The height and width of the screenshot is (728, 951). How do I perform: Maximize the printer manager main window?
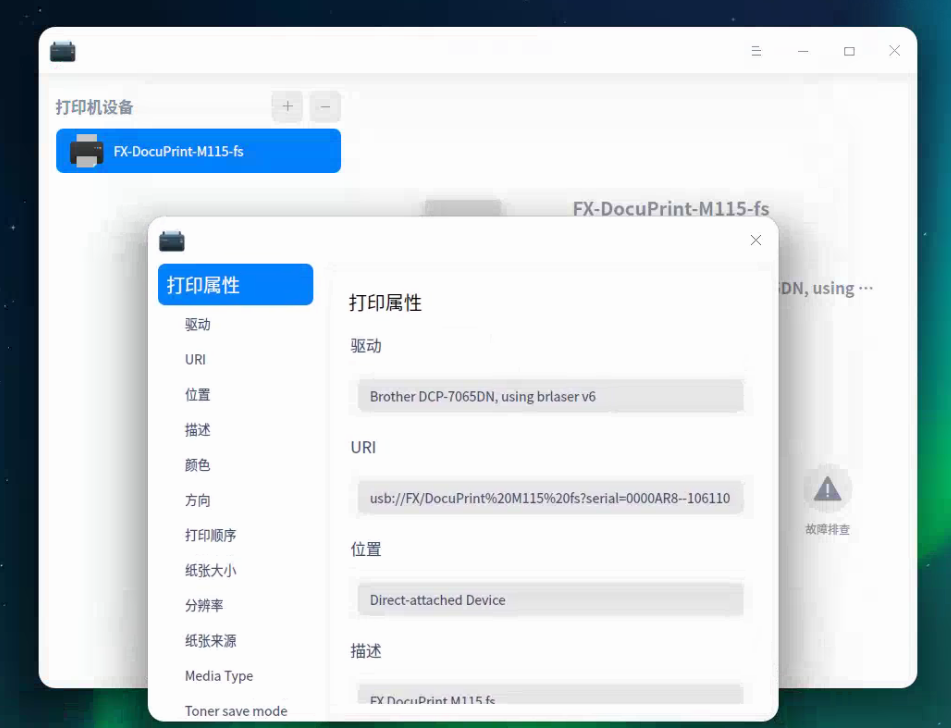[849, 51]
